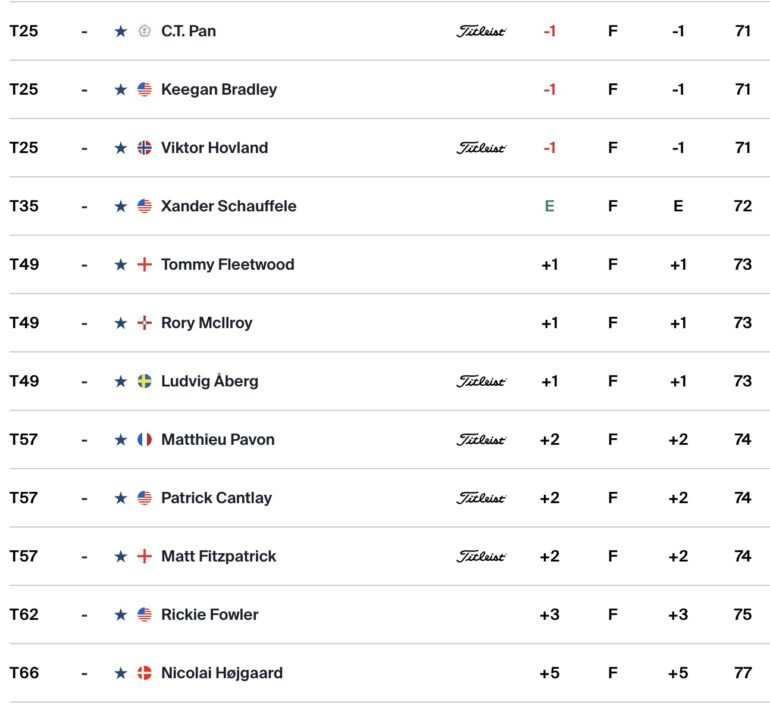This screenshot has width=770, height=705.
Task: Expand Tommy Fleetwood row via T49 position
Action: pyautogui.click(x=24, y=265)
